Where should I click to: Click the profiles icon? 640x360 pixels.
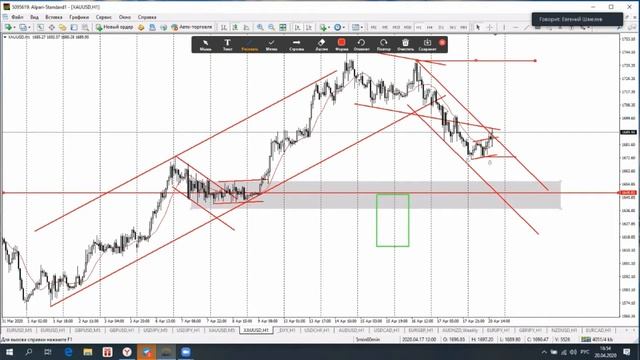[x=23, y=27]
